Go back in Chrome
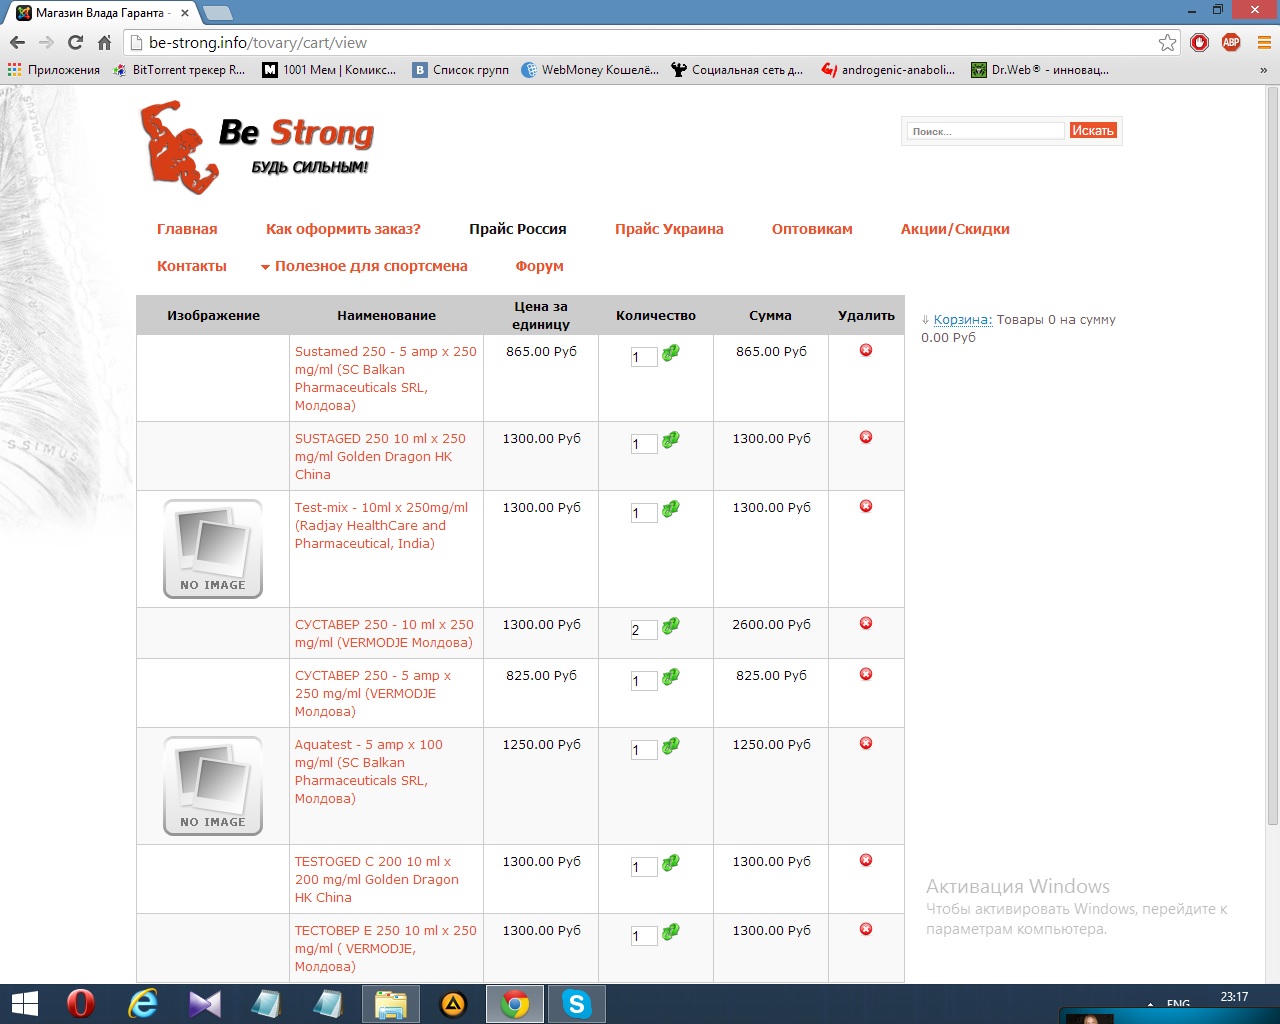The height and width of the screenshot is (1024, 1280). pos(17,42)
